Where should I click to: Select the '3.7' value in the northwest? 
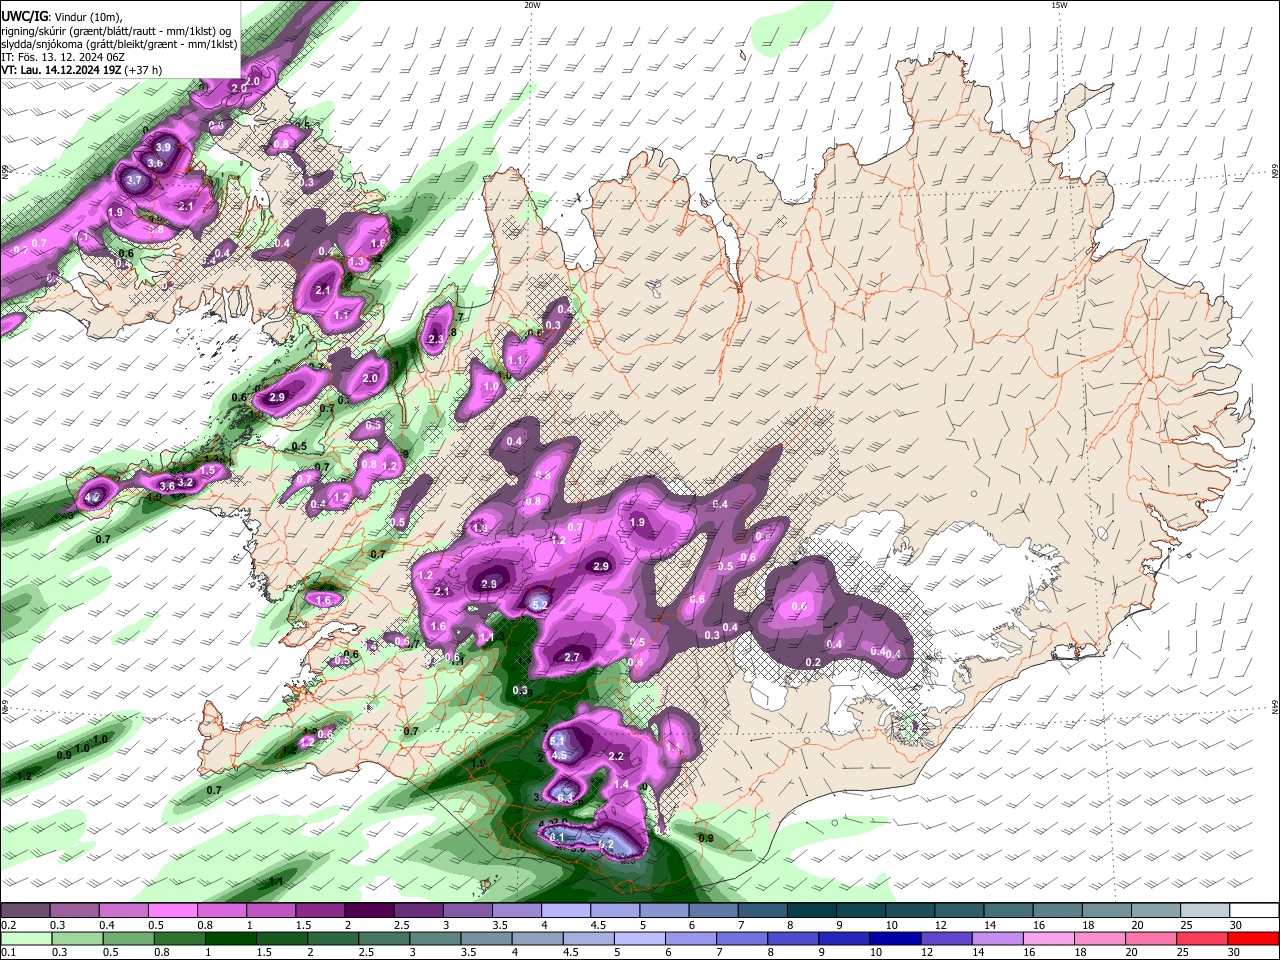pyautogui.click(x=134, y=180)
